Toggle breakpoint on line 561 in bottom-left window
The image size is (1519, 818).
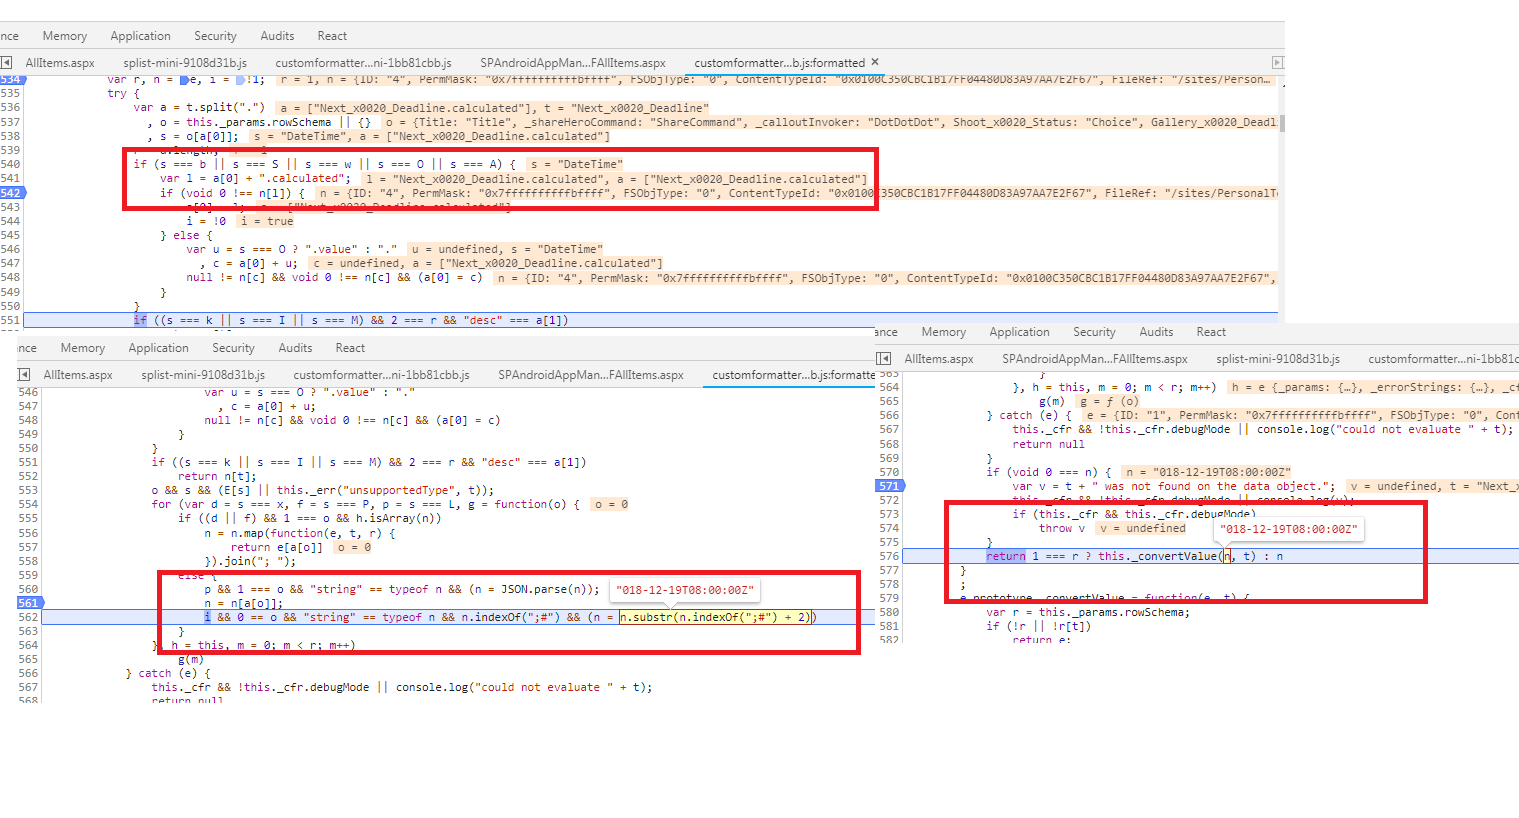click(x=28, y=603)
